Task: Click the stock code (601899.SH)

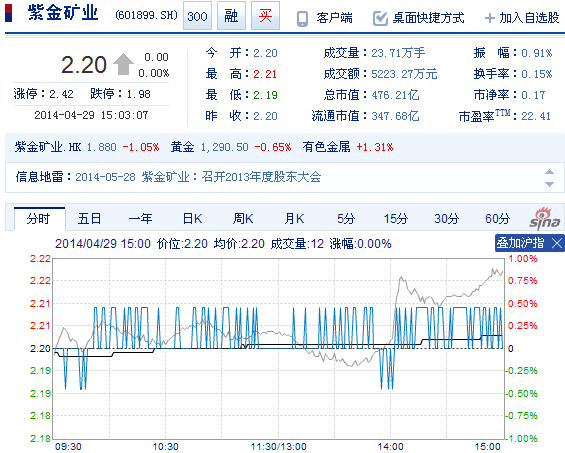Action: coord(146,15)
